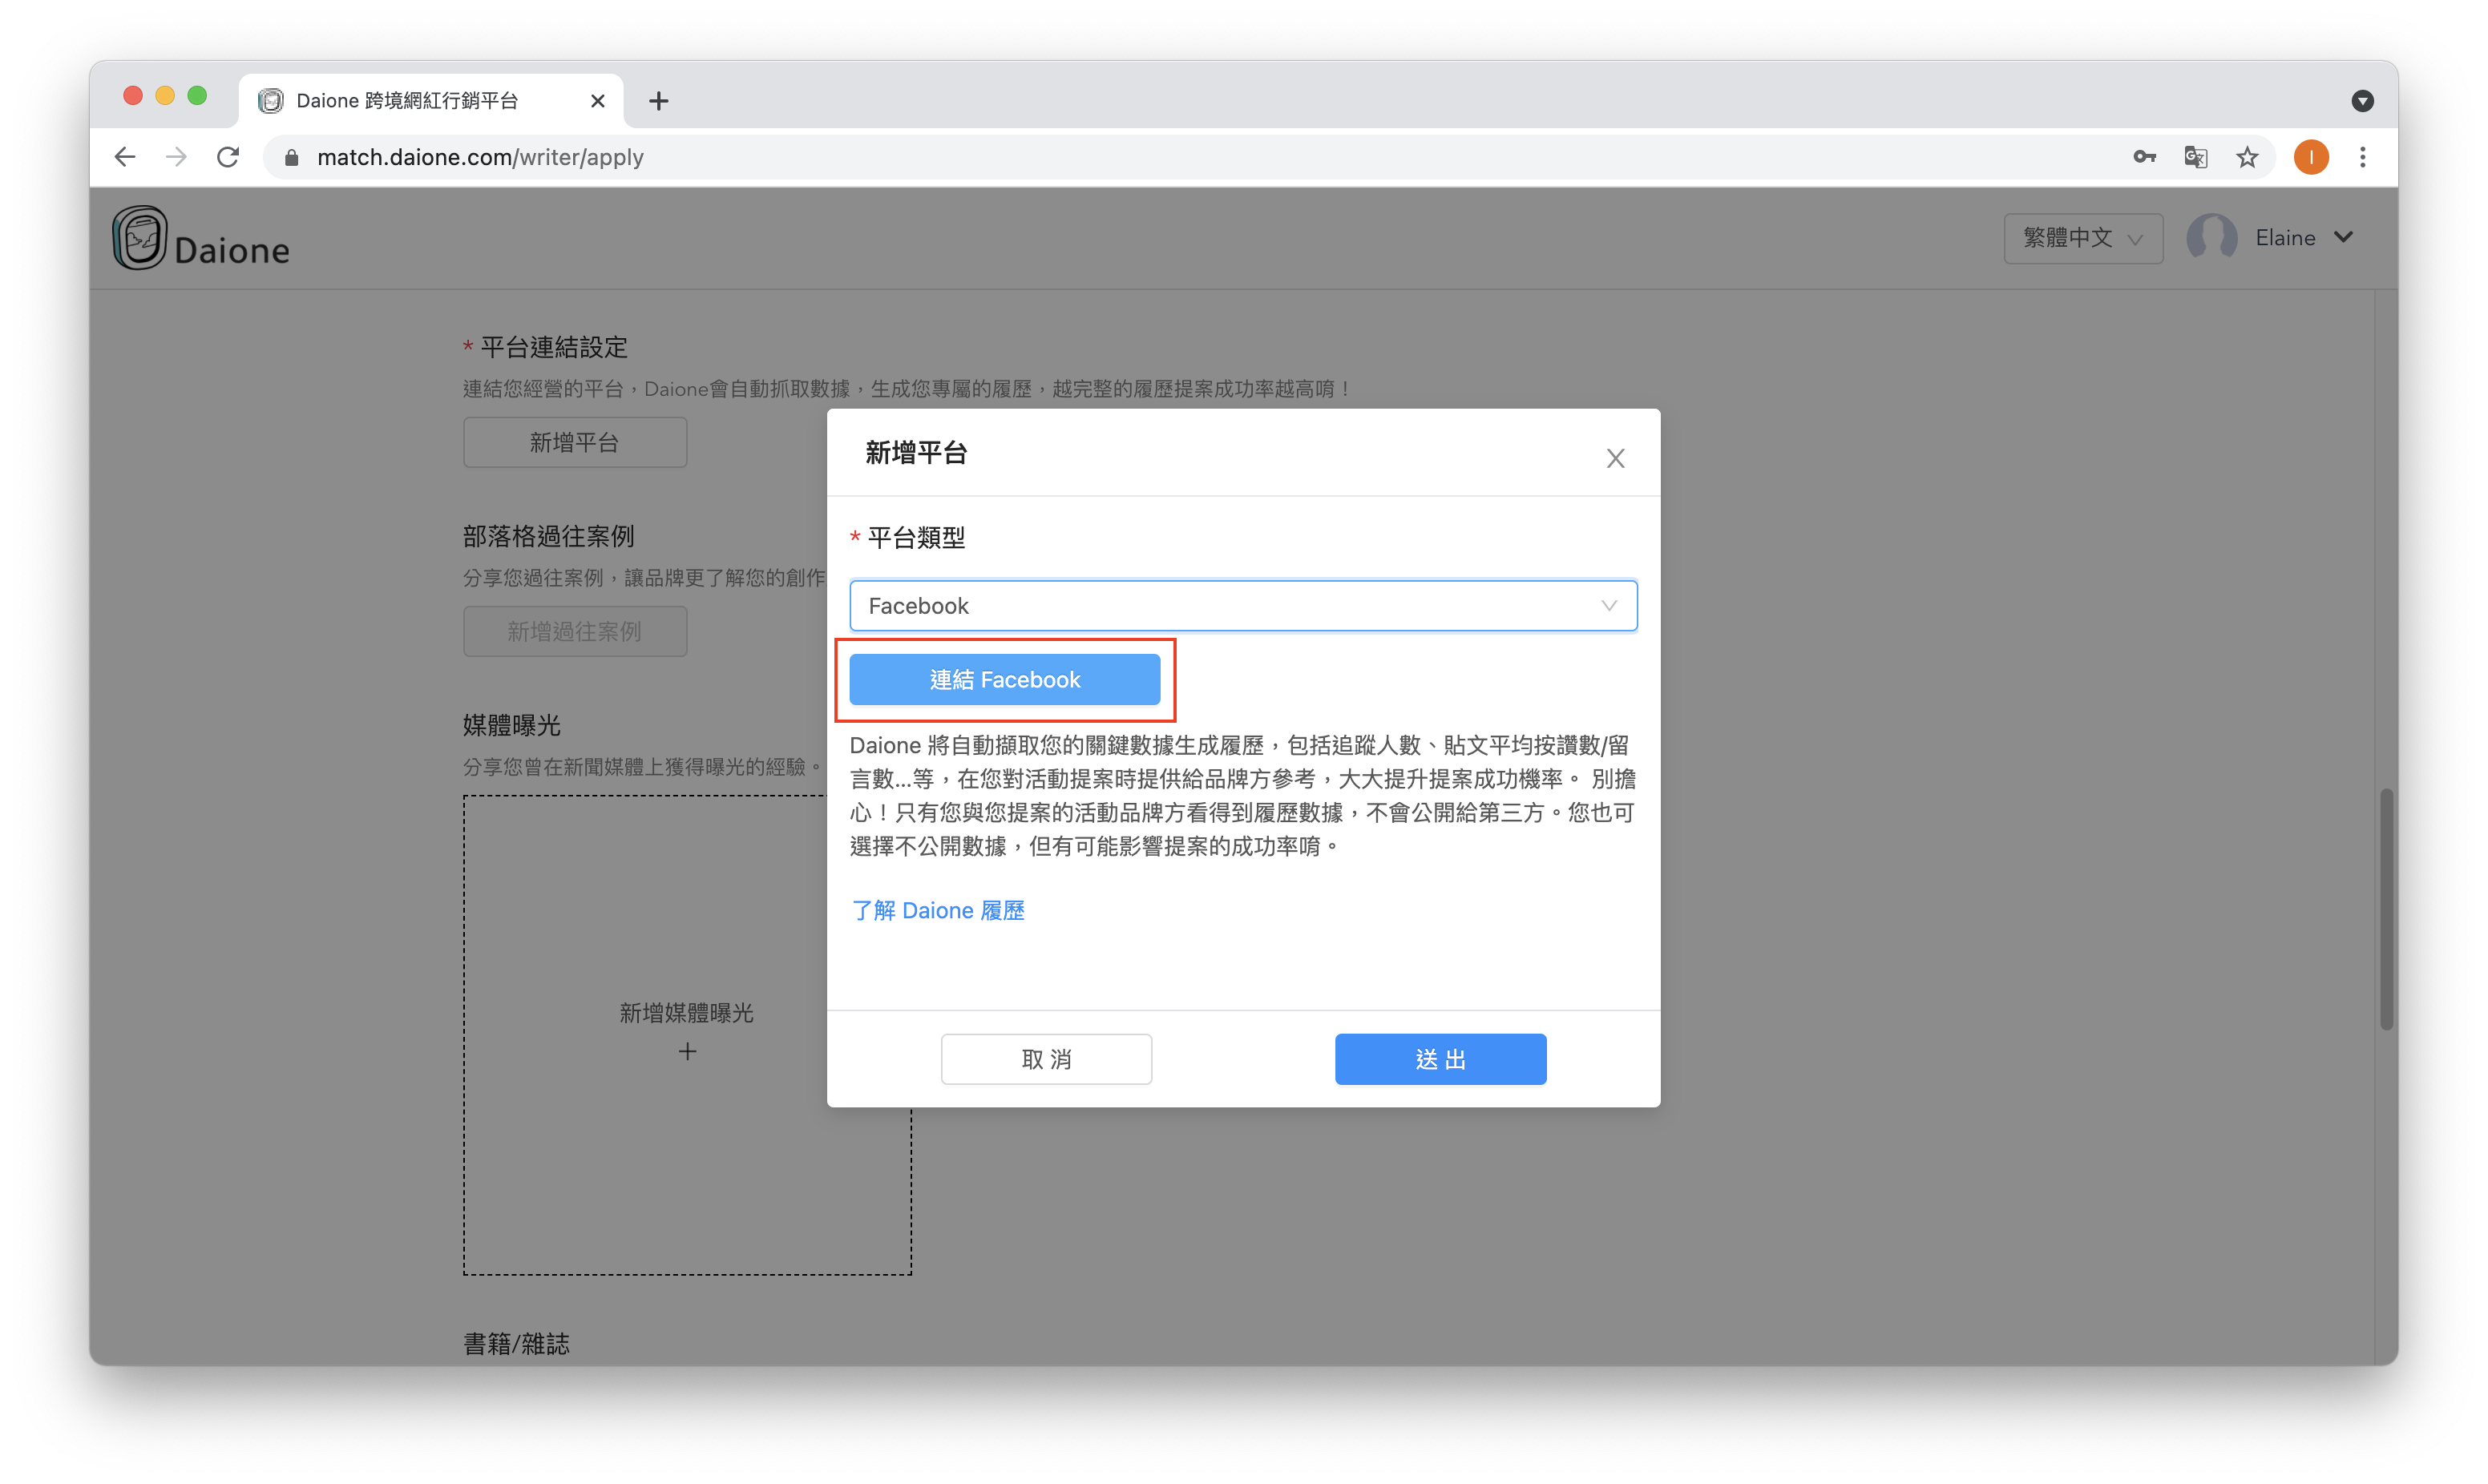The height and width of the screenshot is (1484, 2488).
Task: Click the 取消 button
Action: pos(1046,1059)
